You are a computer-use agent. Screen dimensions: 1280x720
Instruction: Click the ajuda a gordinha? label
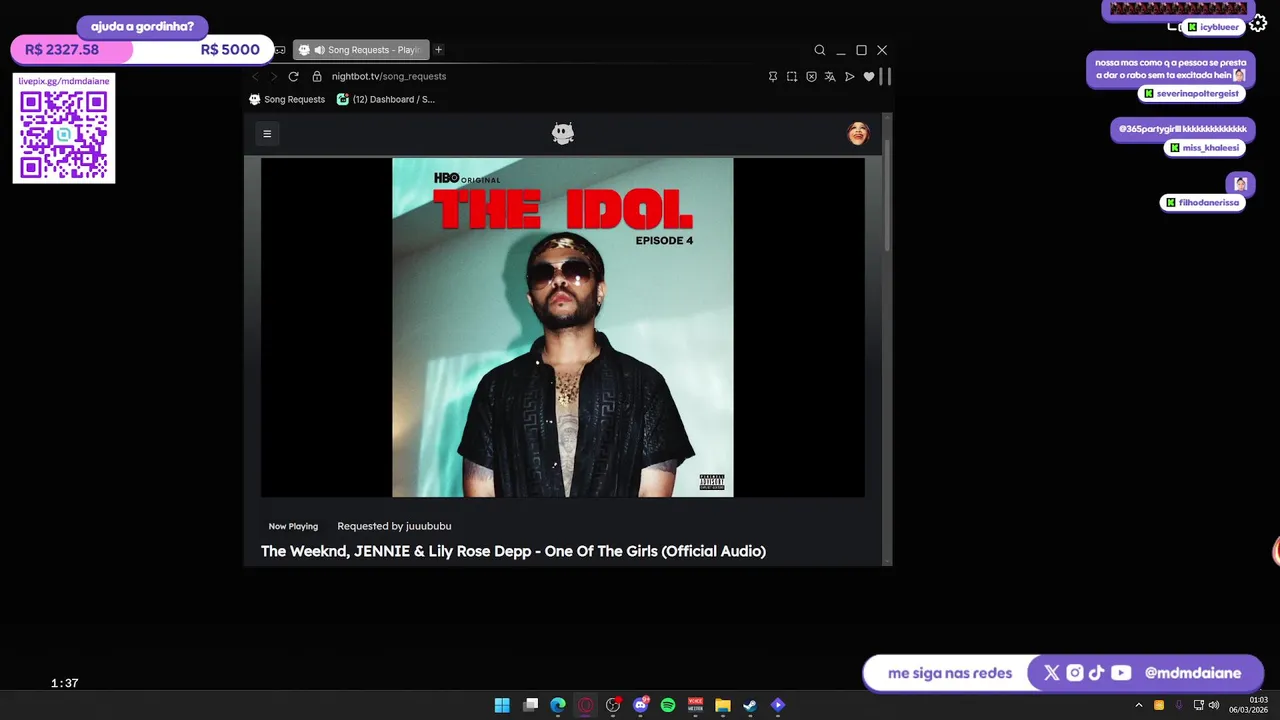142,27
